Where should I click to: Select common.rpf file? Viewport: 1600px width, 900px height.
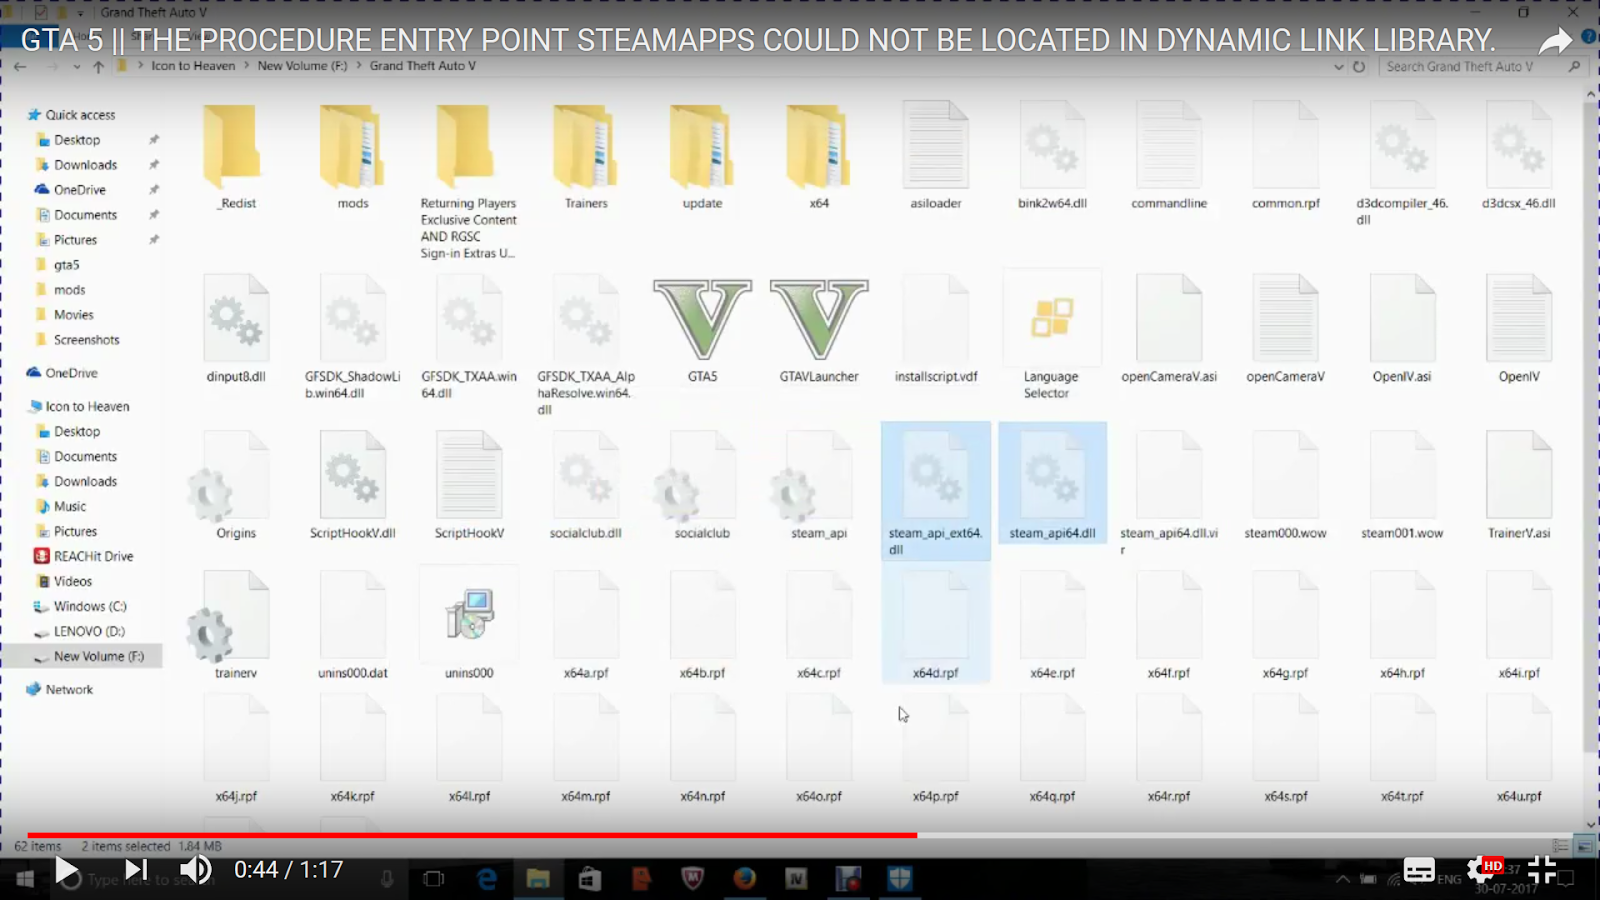pos(1286,155)
